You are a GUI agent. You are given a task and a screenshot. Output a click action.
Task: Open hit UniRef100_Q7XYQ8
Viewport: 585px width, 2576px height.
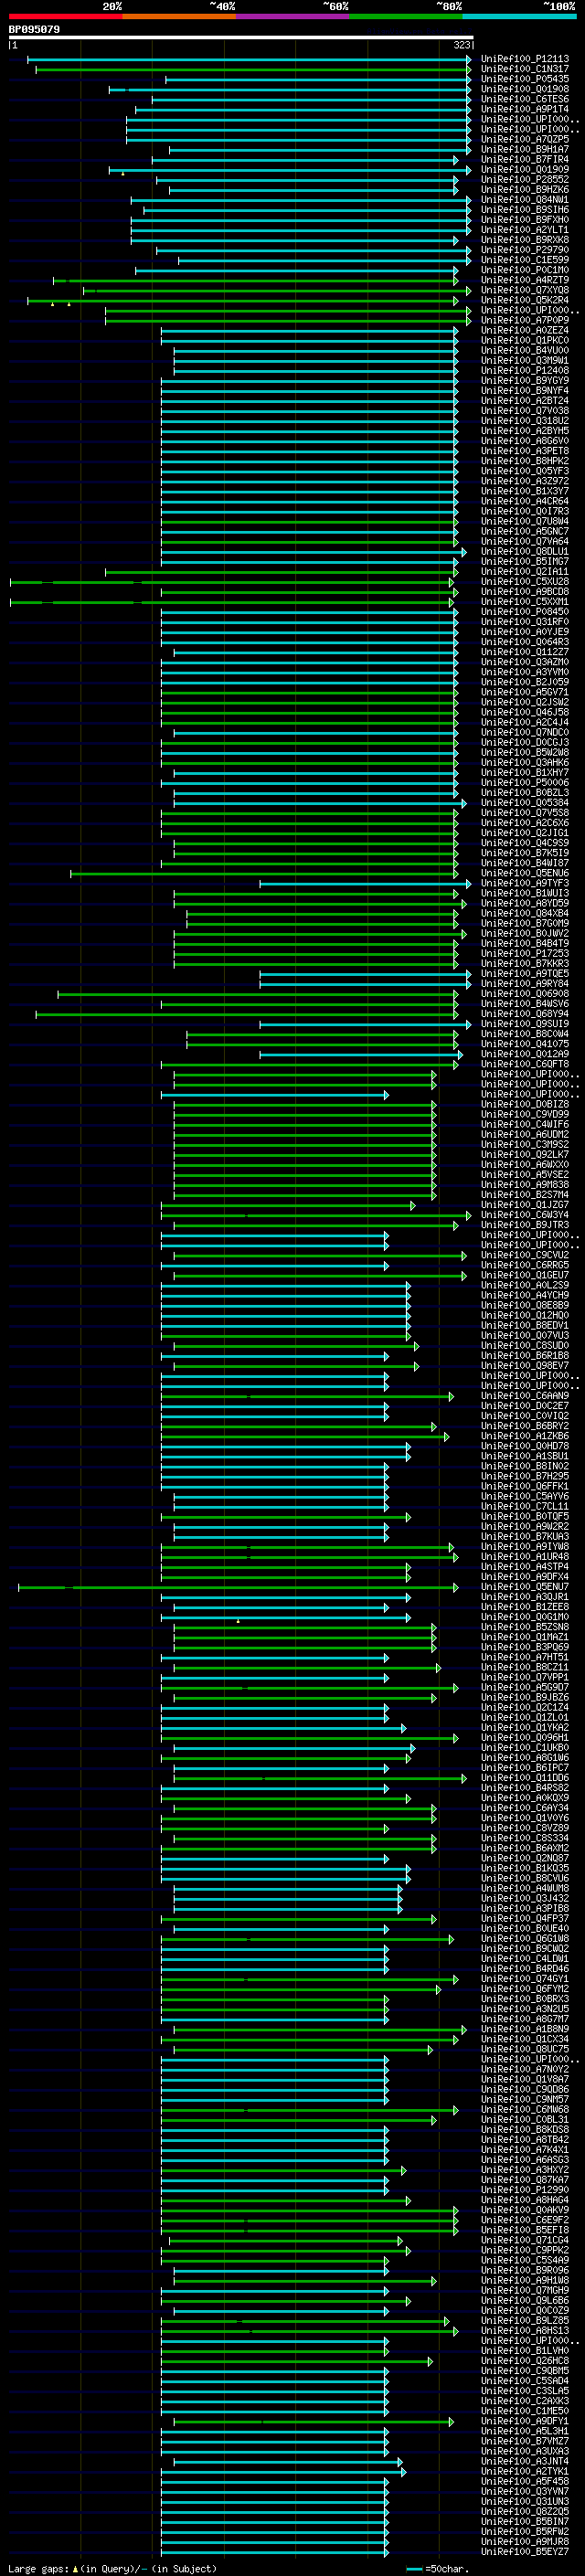tap(525, 290)
